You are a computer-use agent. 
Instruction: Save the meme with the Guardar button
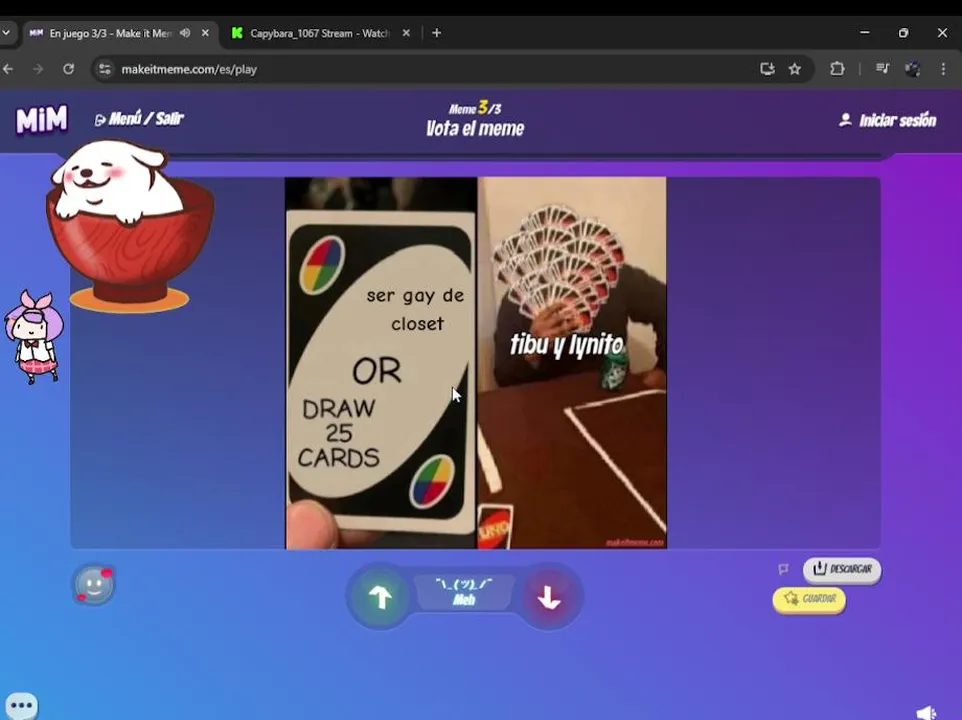click(x=809, y=599)
